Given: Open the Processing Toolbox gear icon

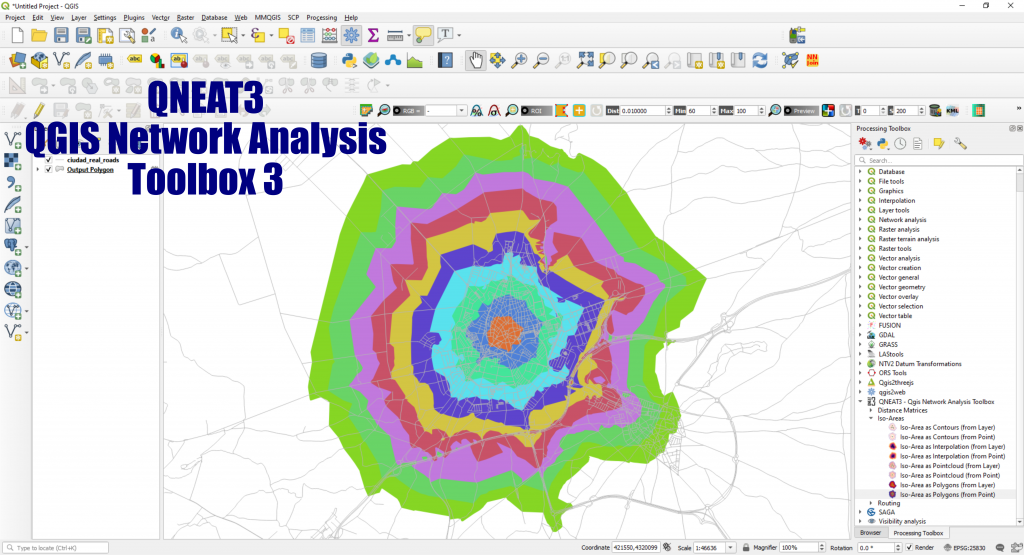Looking at the screenshot, I should [351, 35].
